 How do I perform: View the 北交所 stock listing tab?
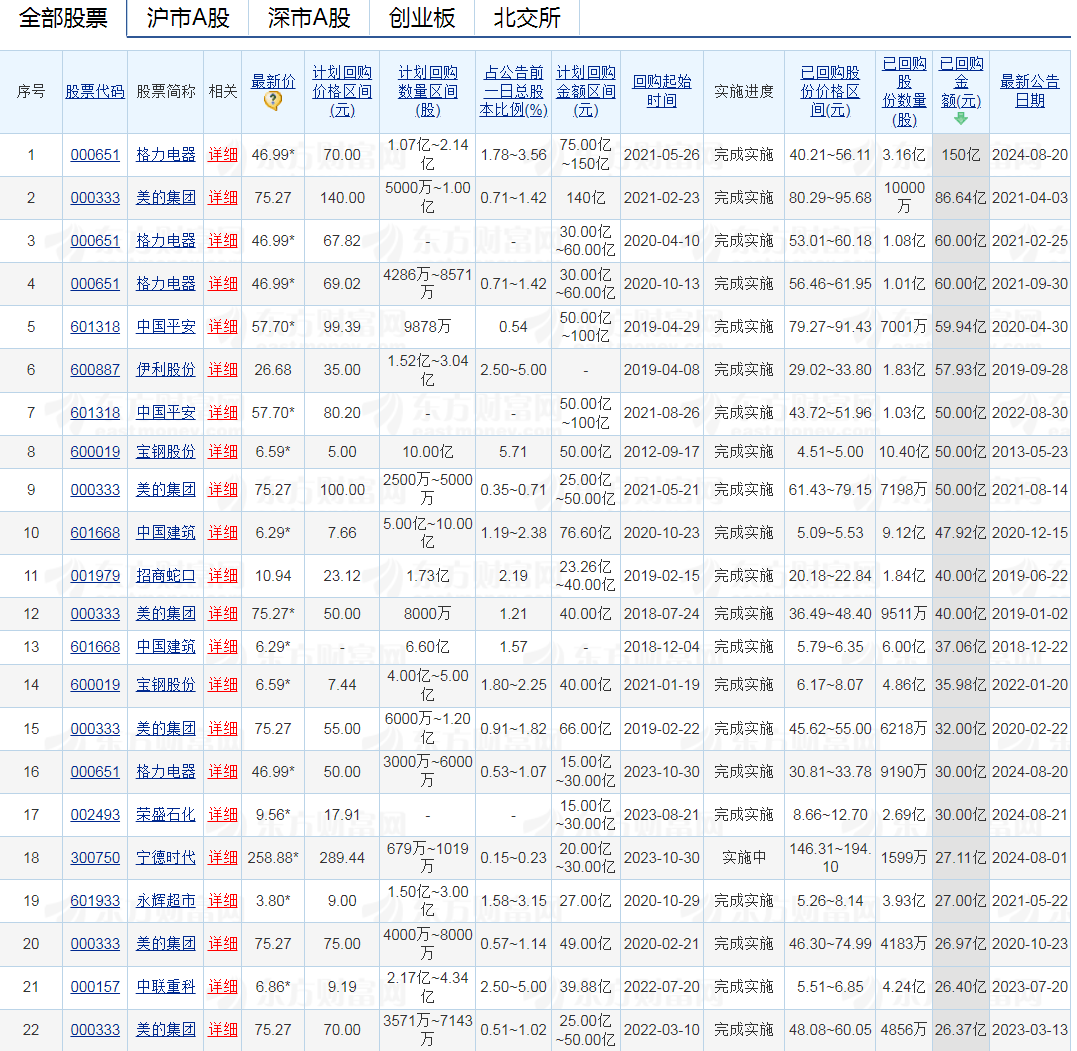[x=521, y=17]
